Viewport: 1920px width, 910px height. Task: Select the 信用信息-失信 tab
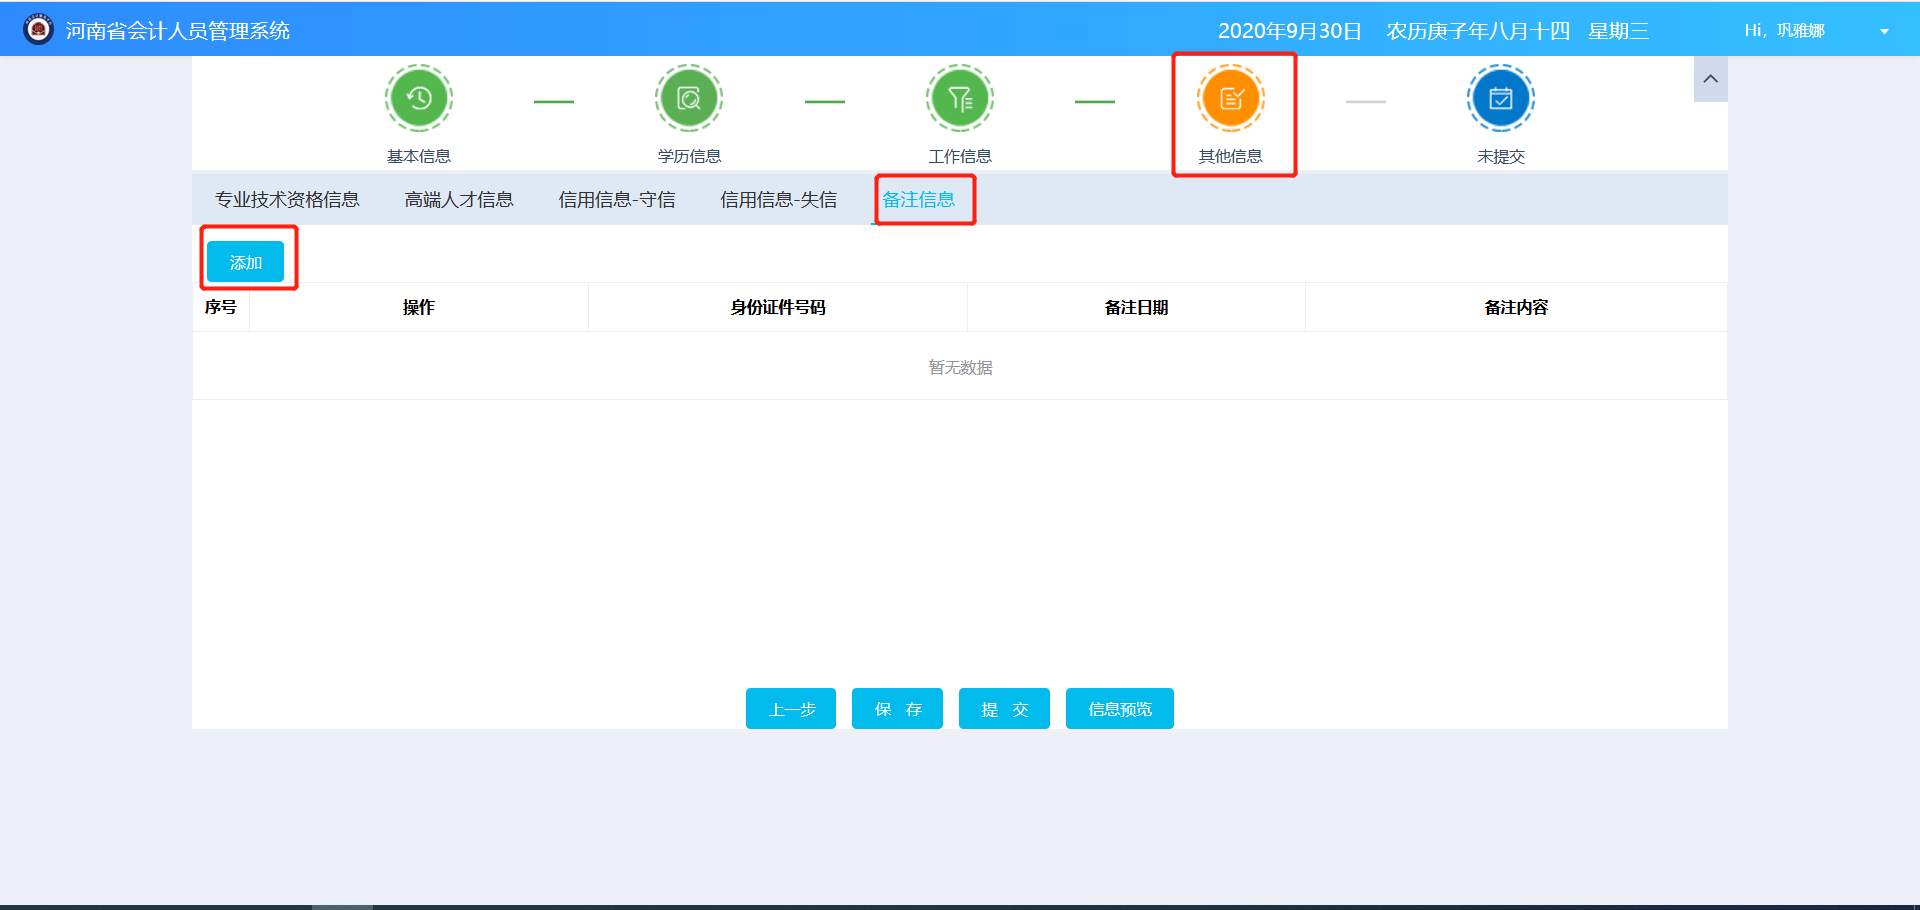click(779, 199)
